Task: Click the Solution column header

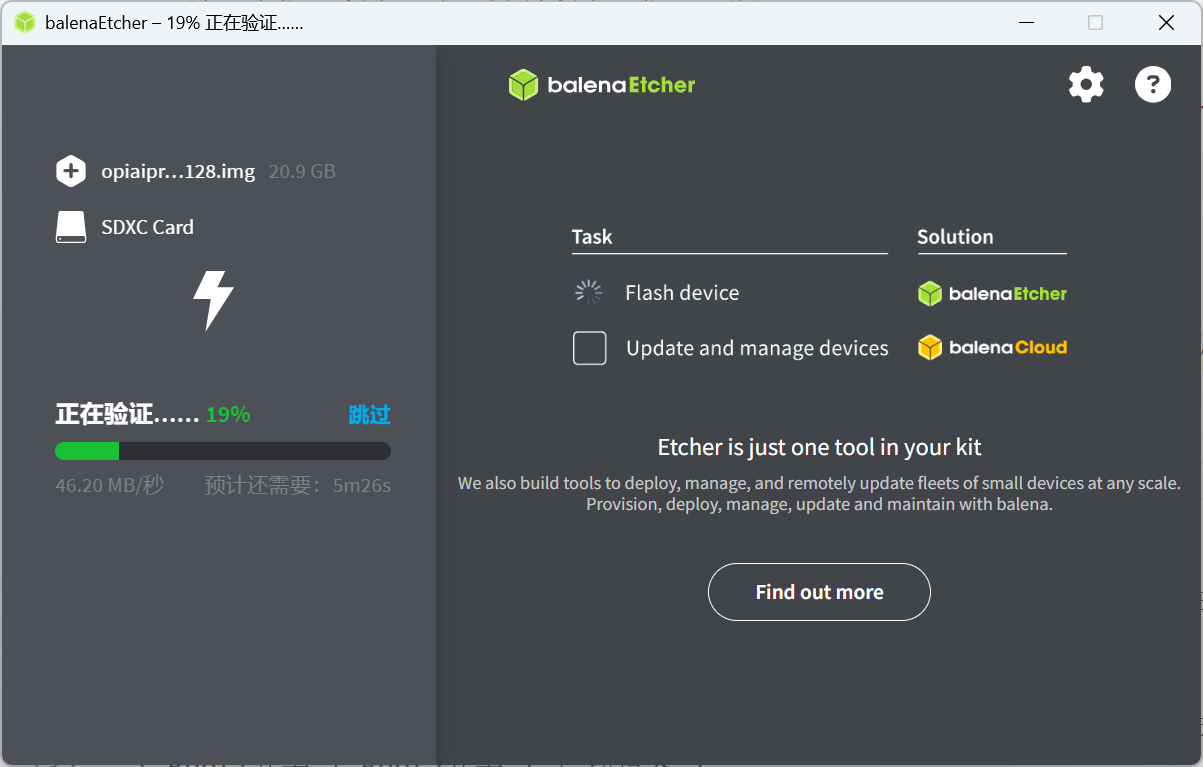Action: coord(955,237)
